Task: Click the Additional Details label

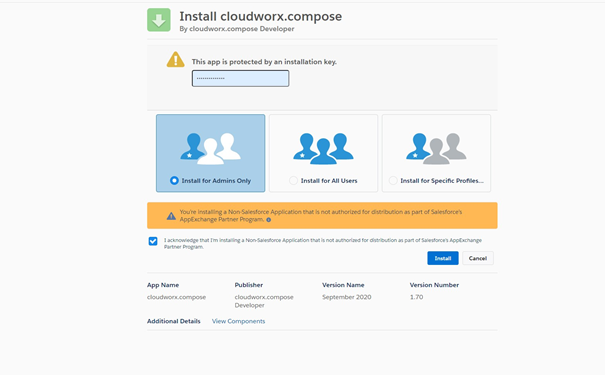Action: point(174,321)
